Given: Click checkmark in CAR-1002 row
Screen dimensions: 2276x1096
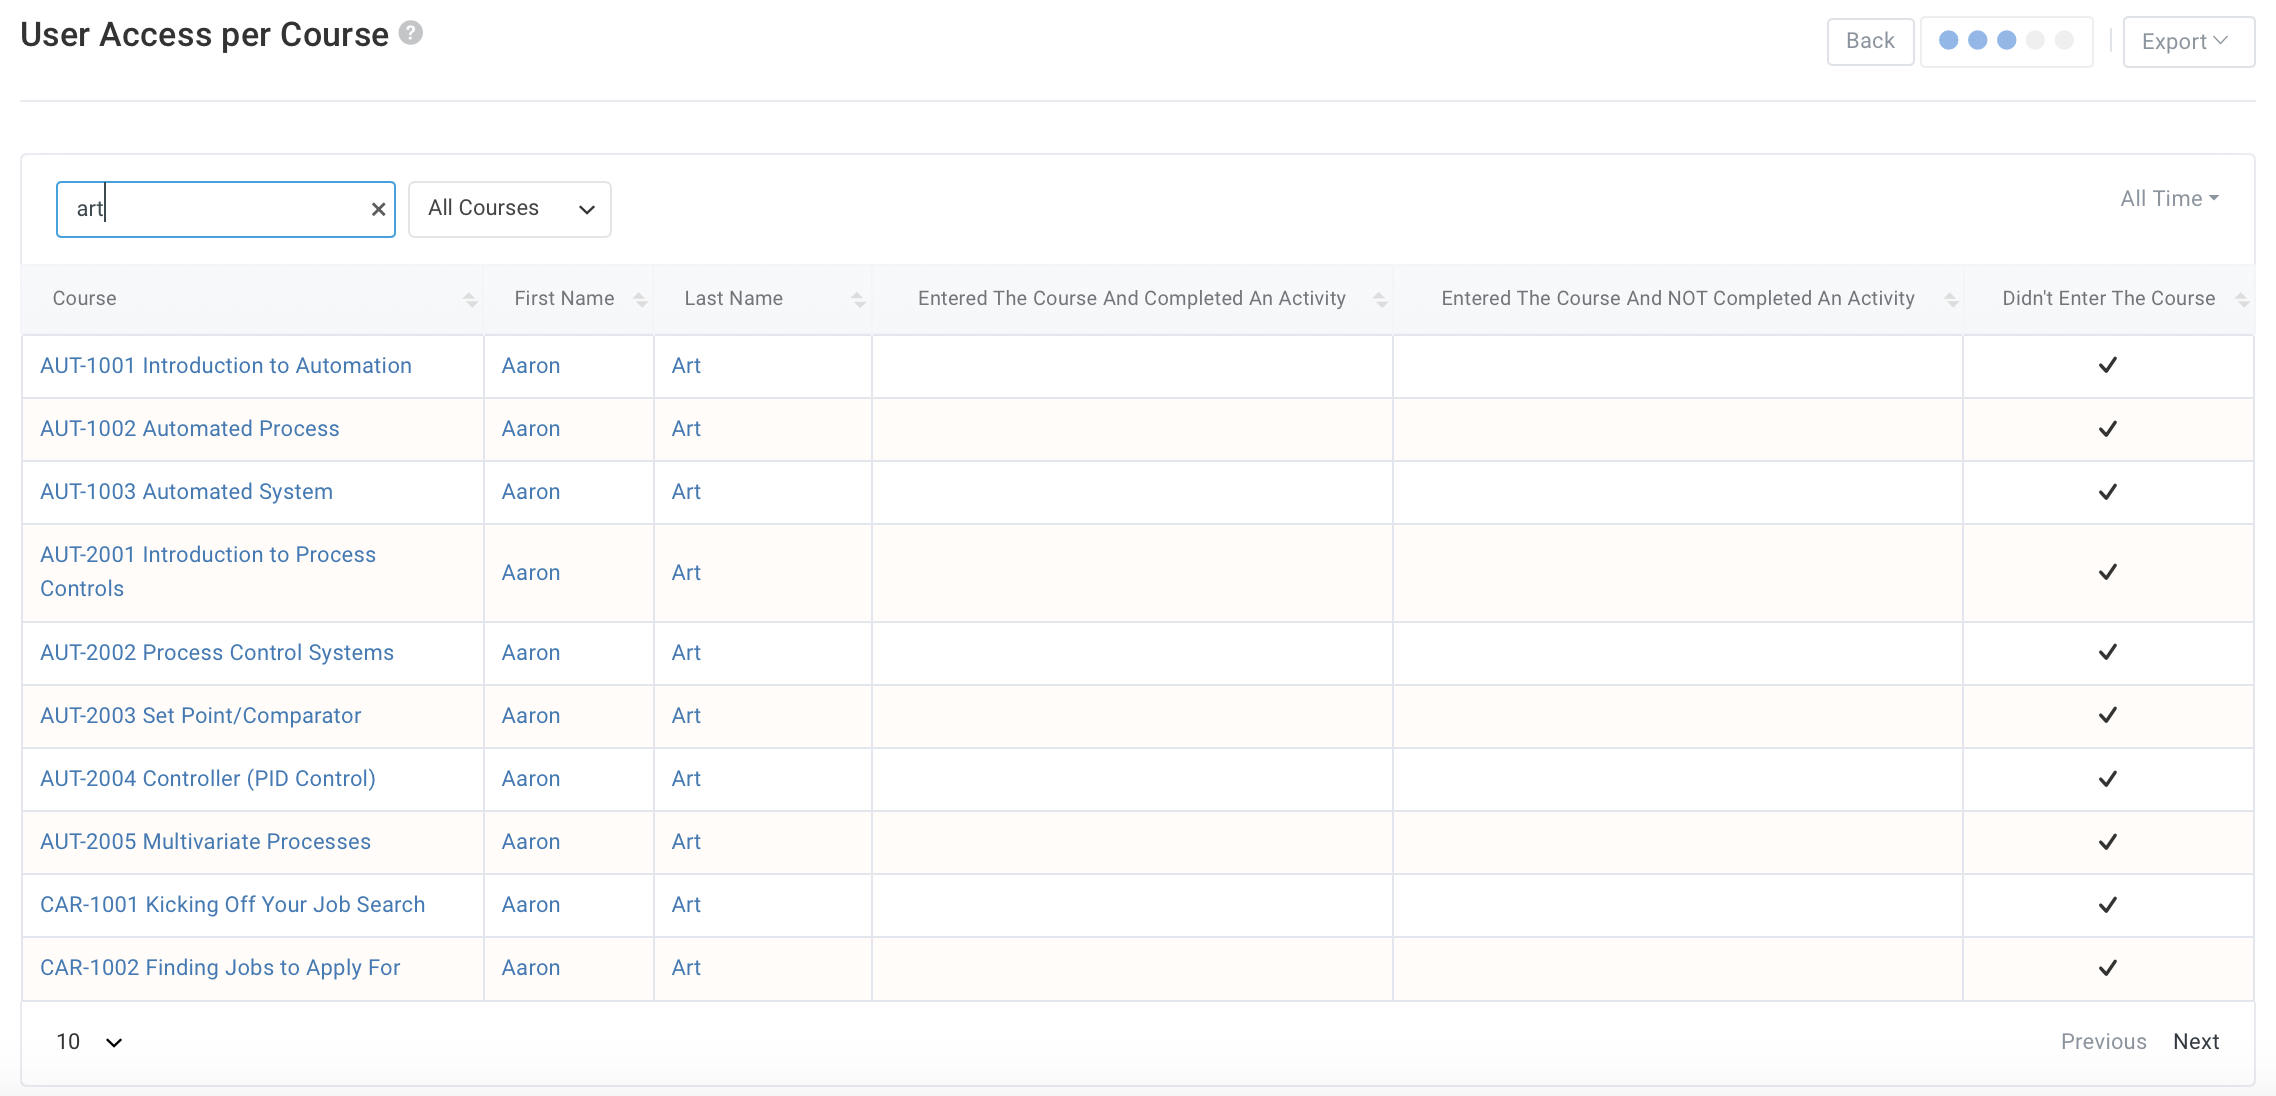Looking at the screenshot, I should (x=2108, y=968).
